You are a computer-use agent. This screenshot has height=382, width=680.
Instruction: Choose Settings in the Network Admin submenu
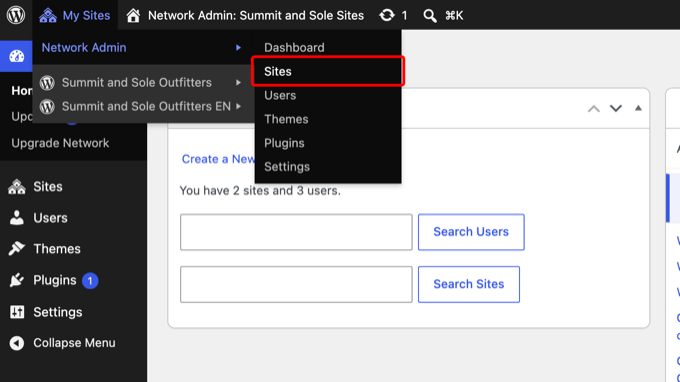(287, 167)
